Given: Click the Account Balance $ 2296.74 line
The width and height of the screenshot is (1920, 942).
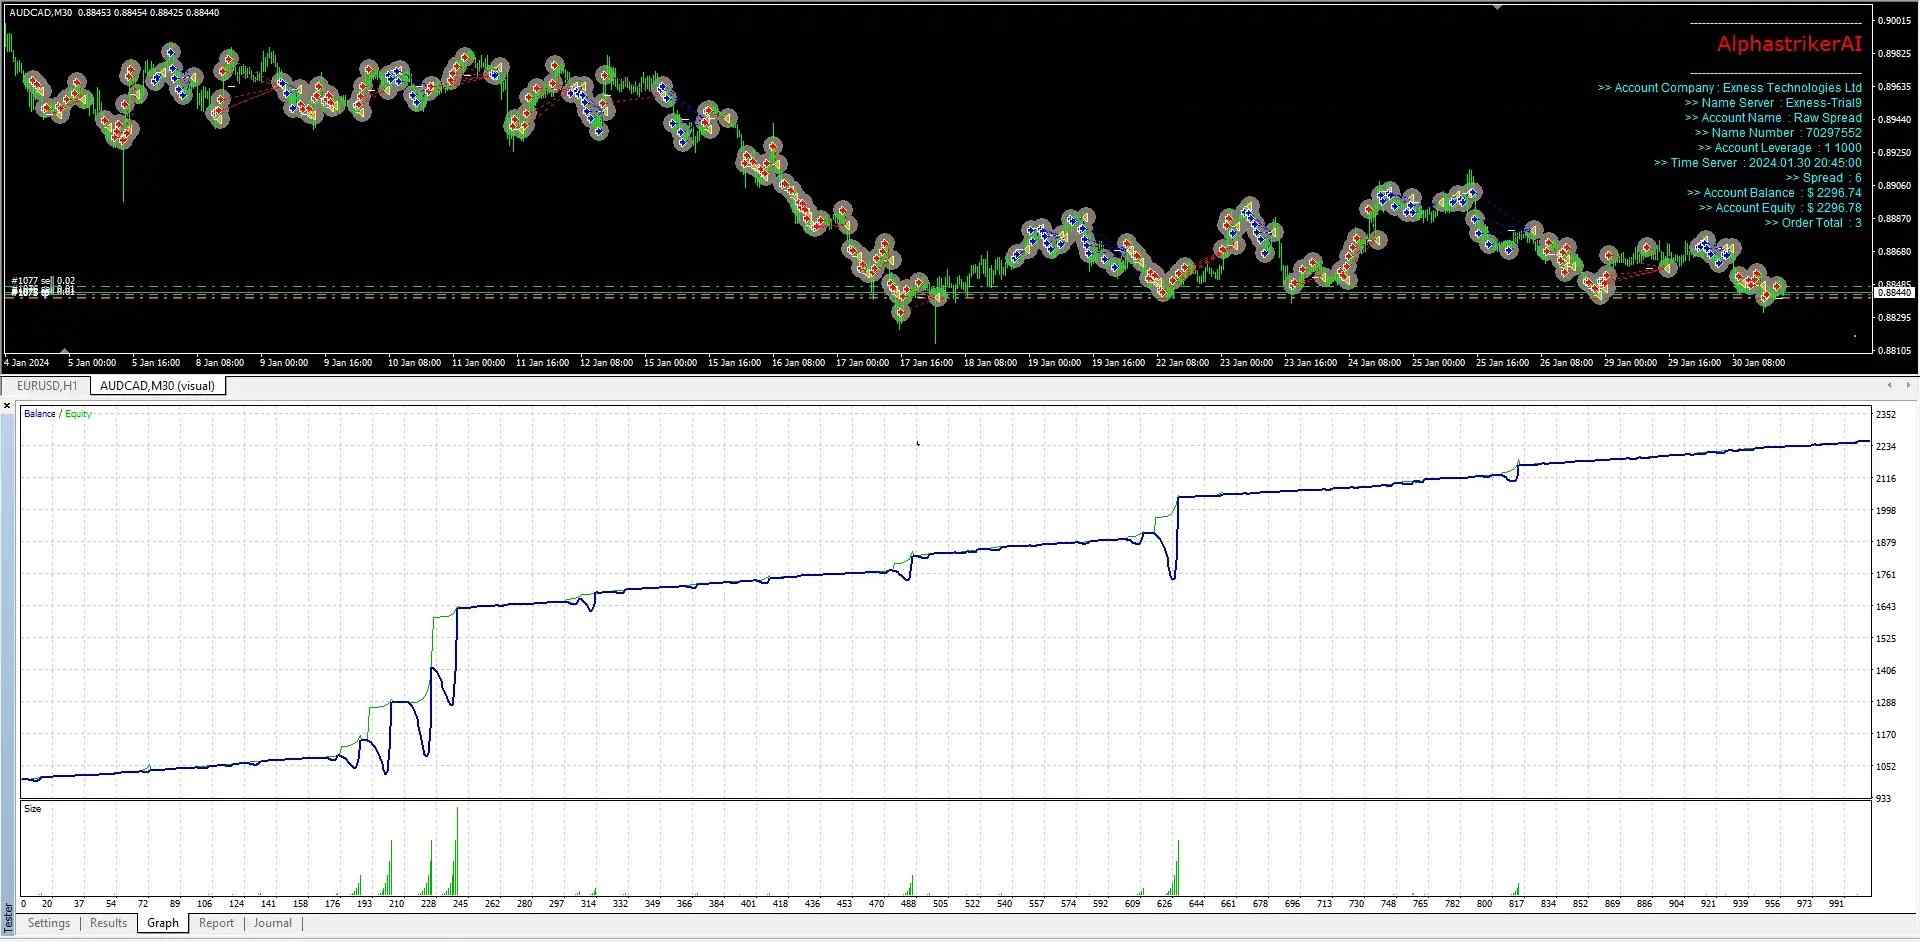Looking at the screenshot, I should [1774, 193].
